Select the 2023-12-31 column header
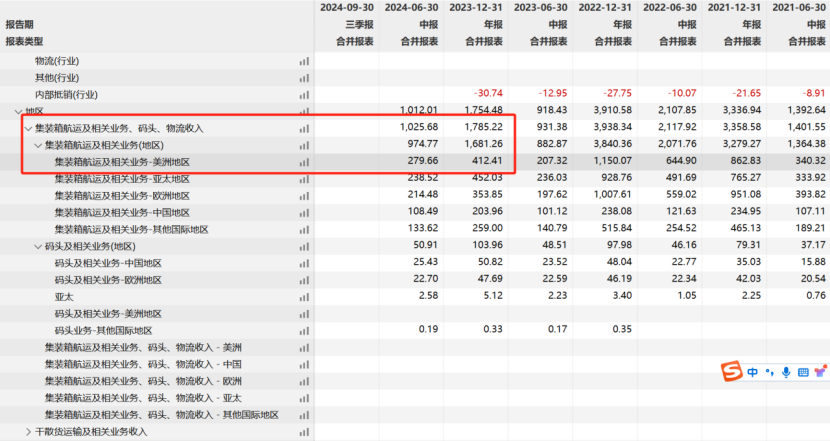This screenshot has width=830, height=441. pyautogui.click(x=476, y=7)
